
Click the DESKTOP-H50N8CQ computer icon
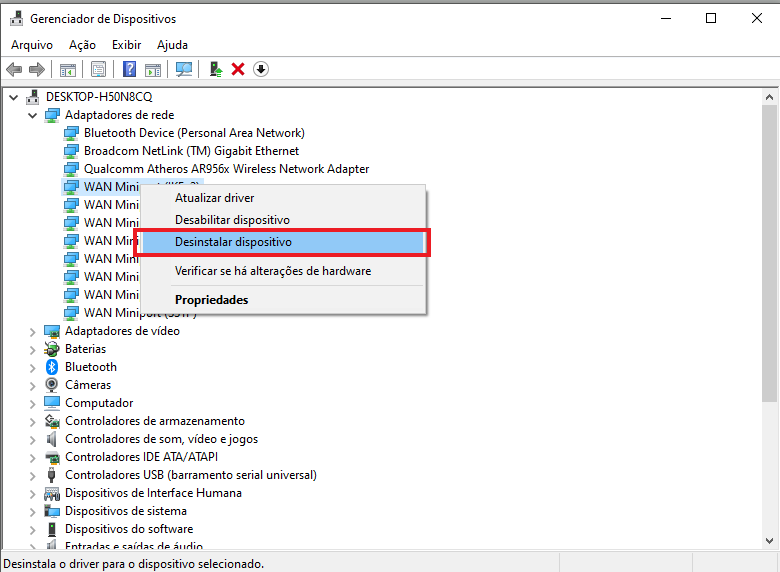coord(33,96)
